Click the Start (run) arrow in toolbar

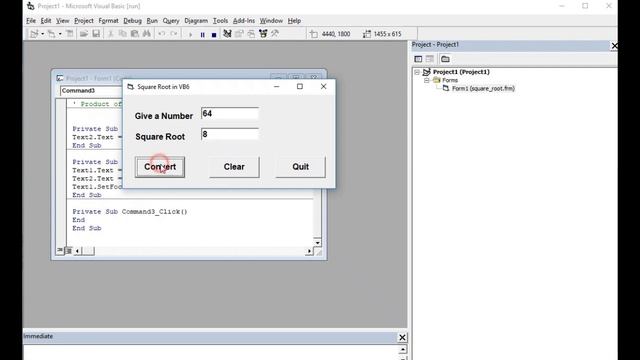point(190,34)
